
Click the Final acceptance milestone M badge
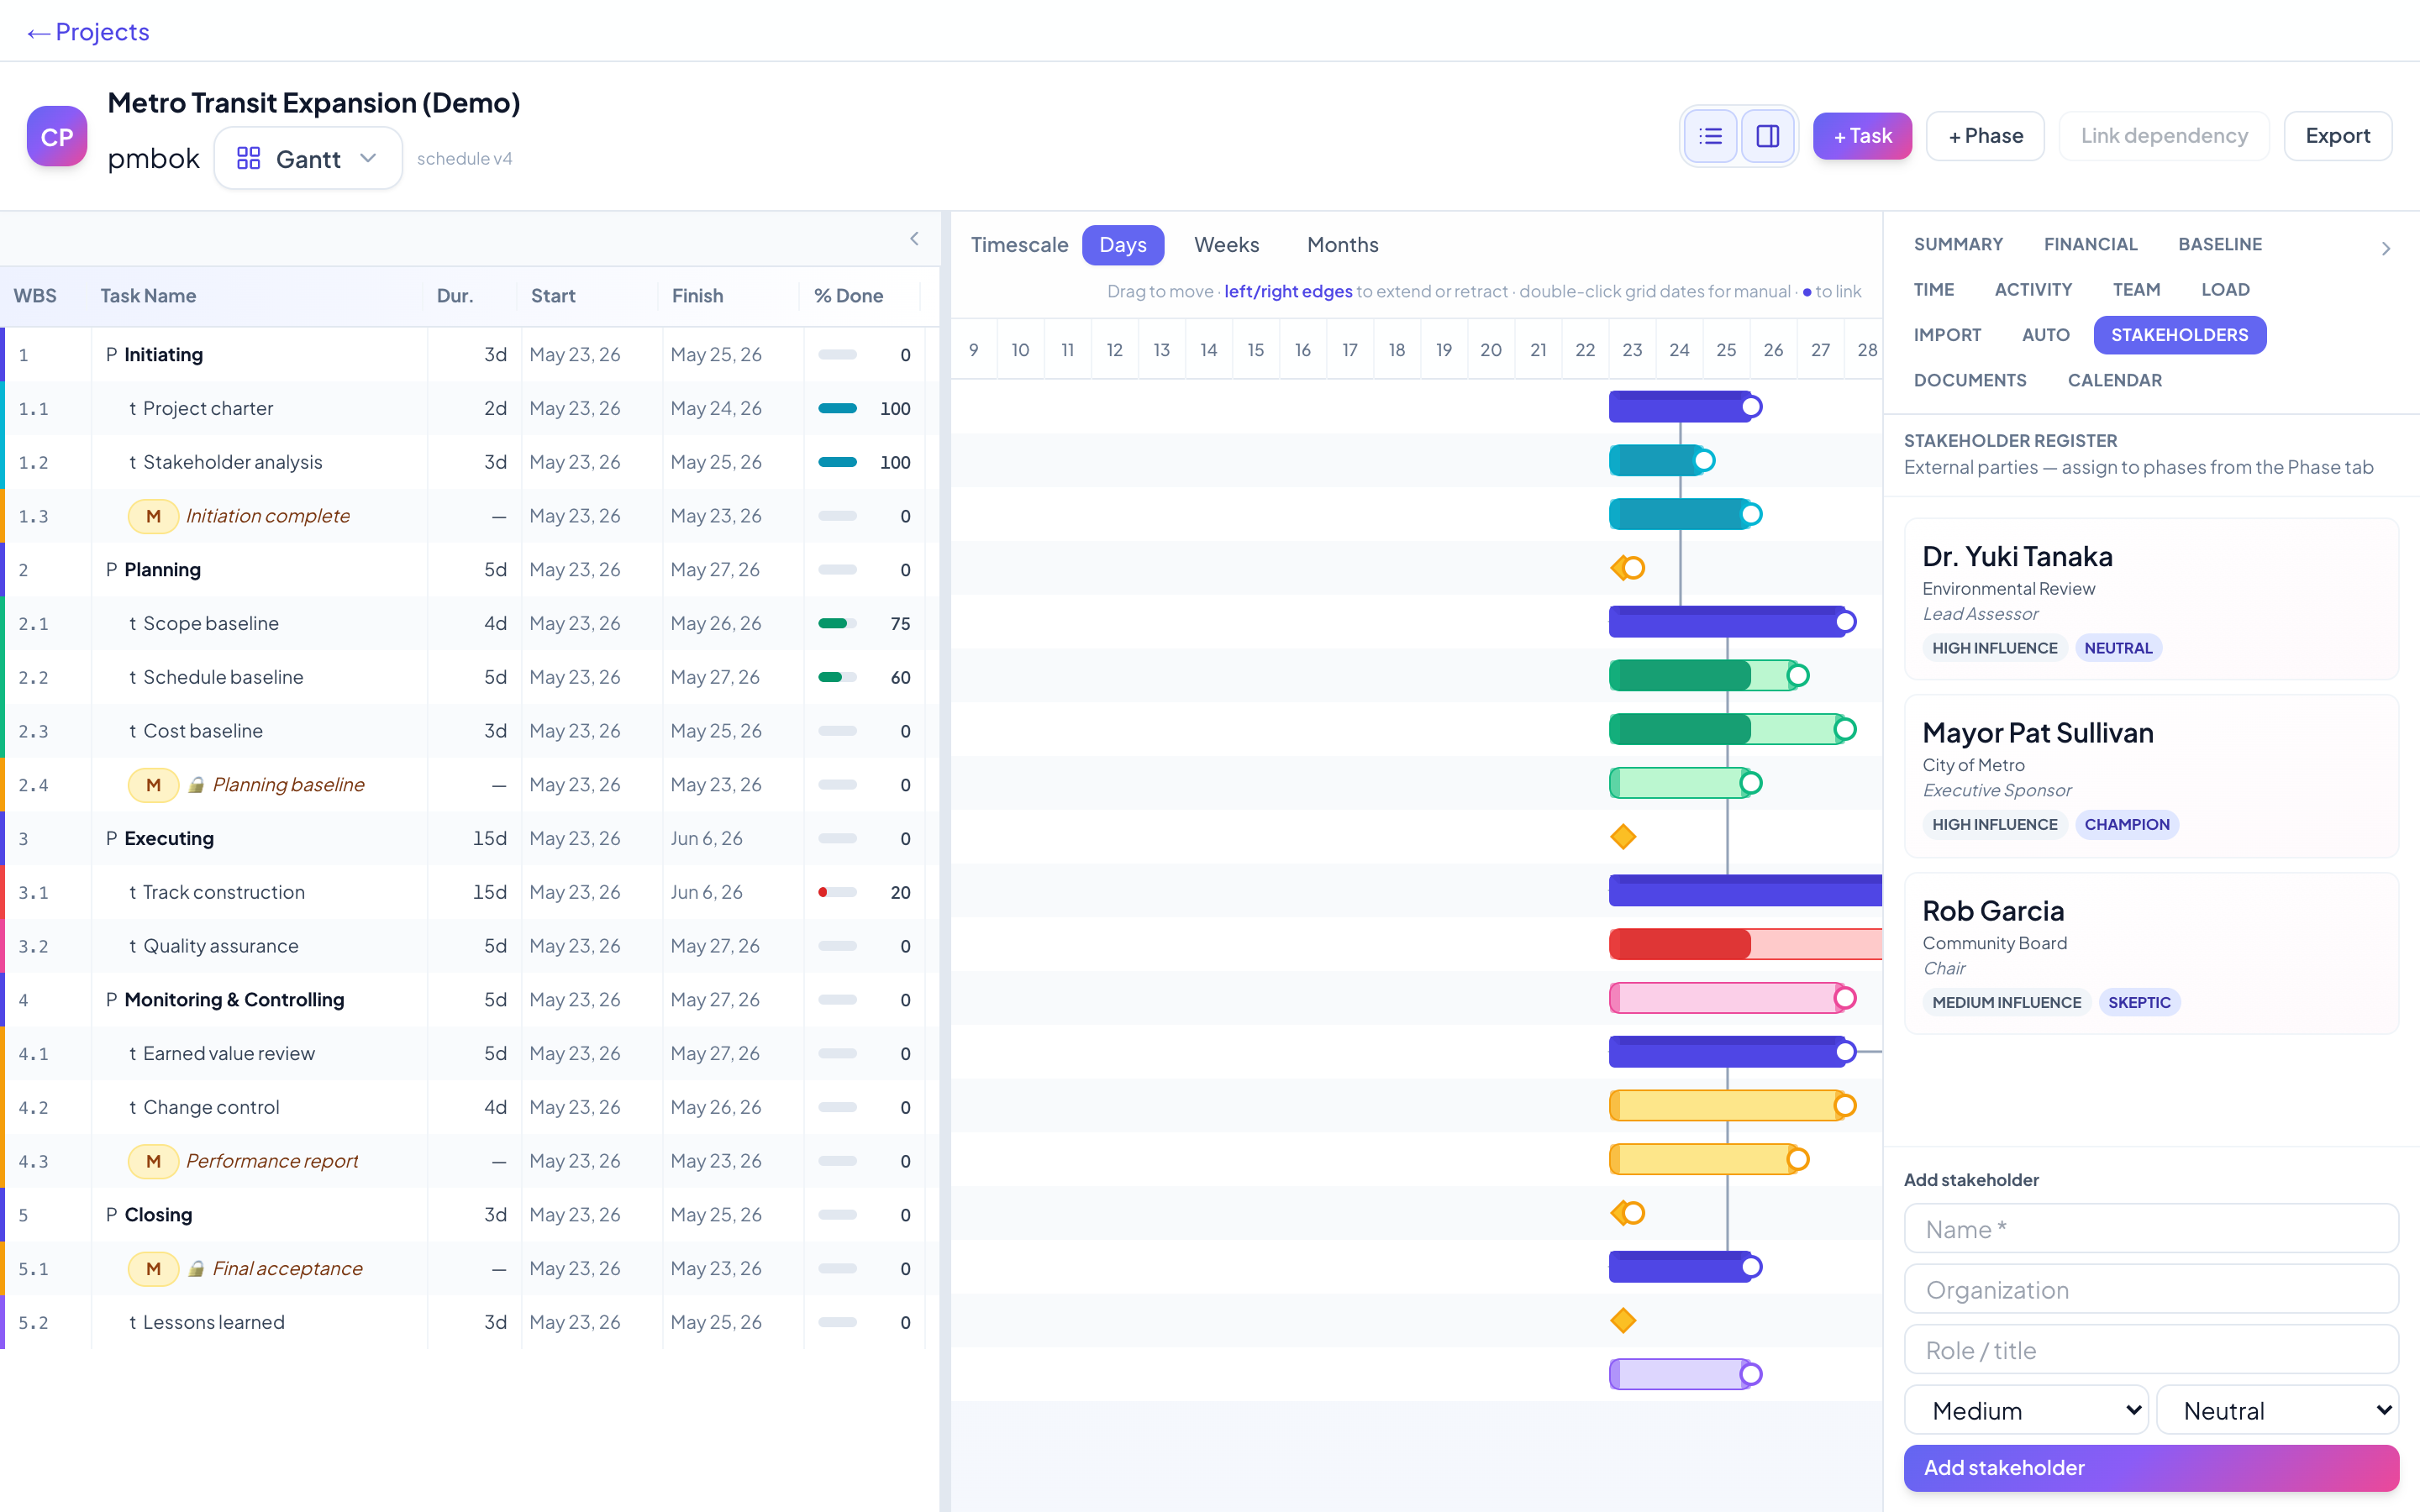pyautogui.click(x=153, y=1269)
